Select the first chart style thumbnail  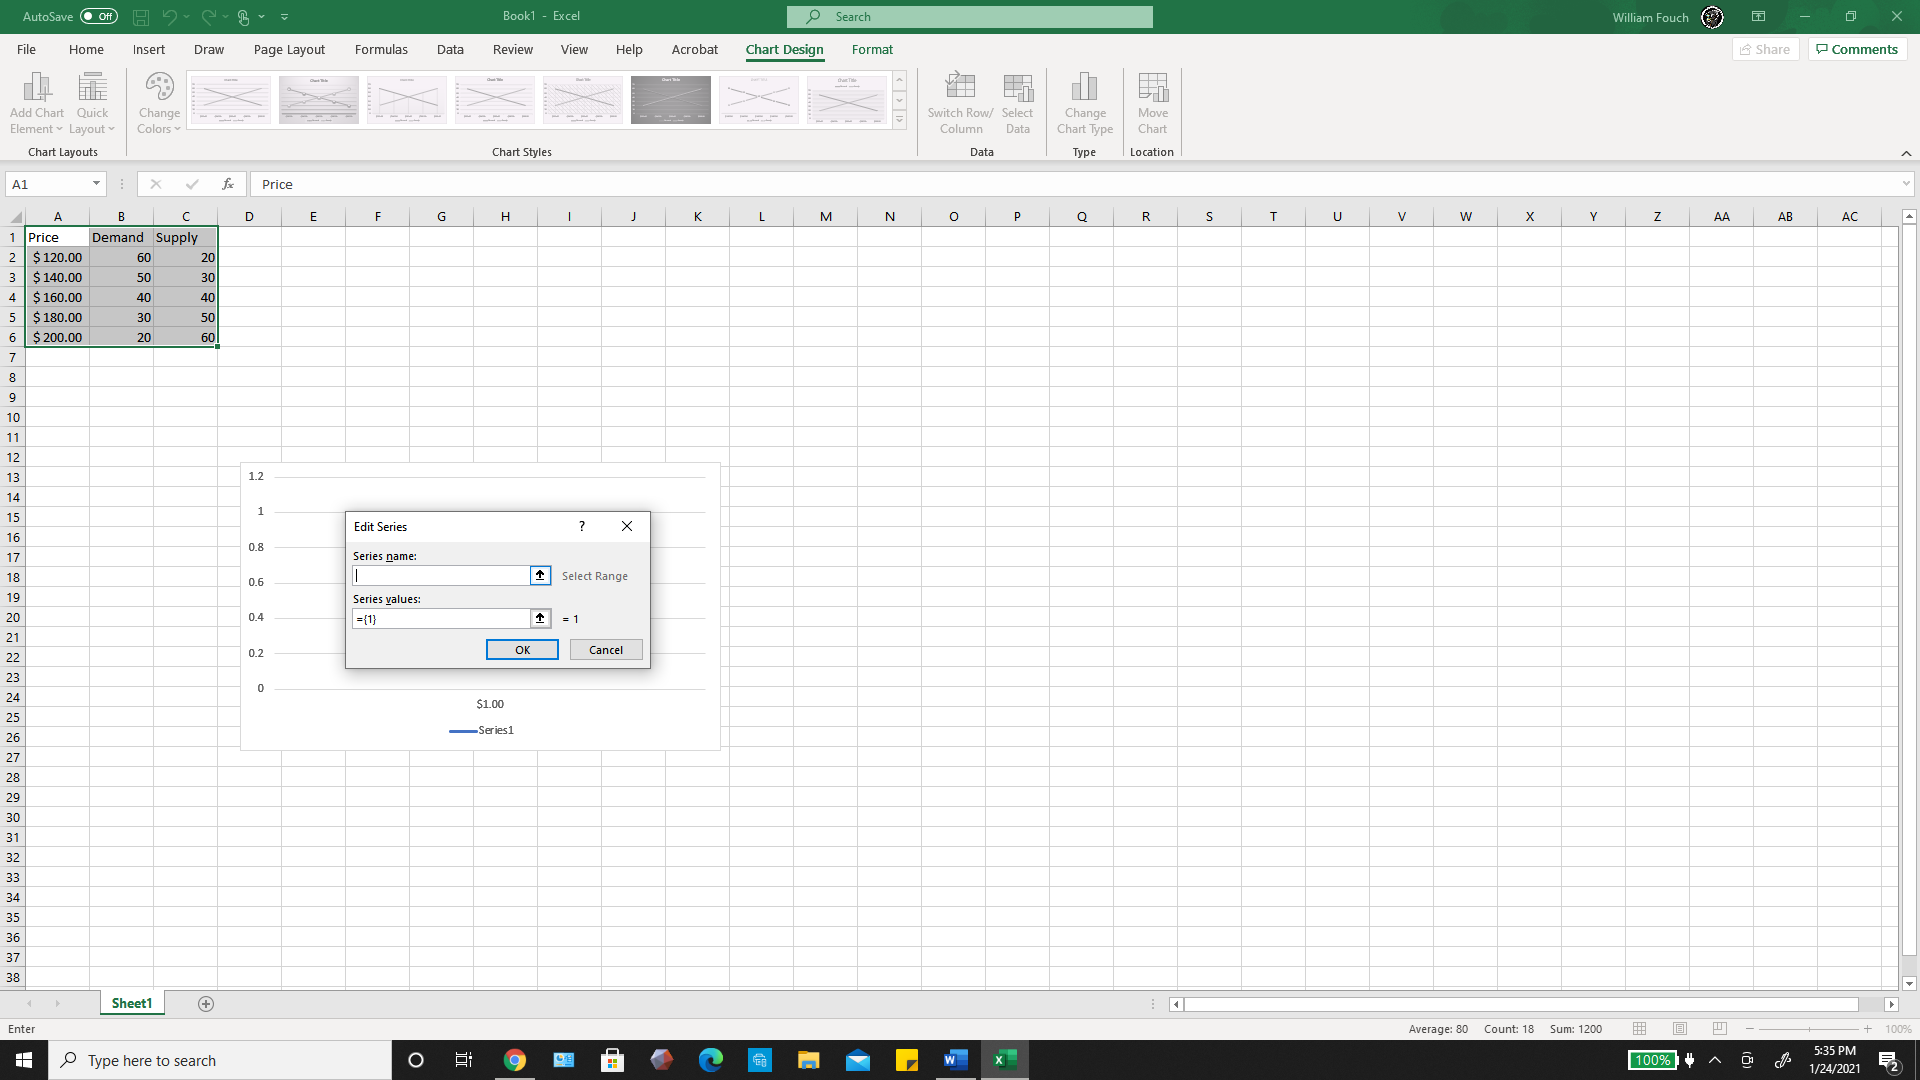231,100
